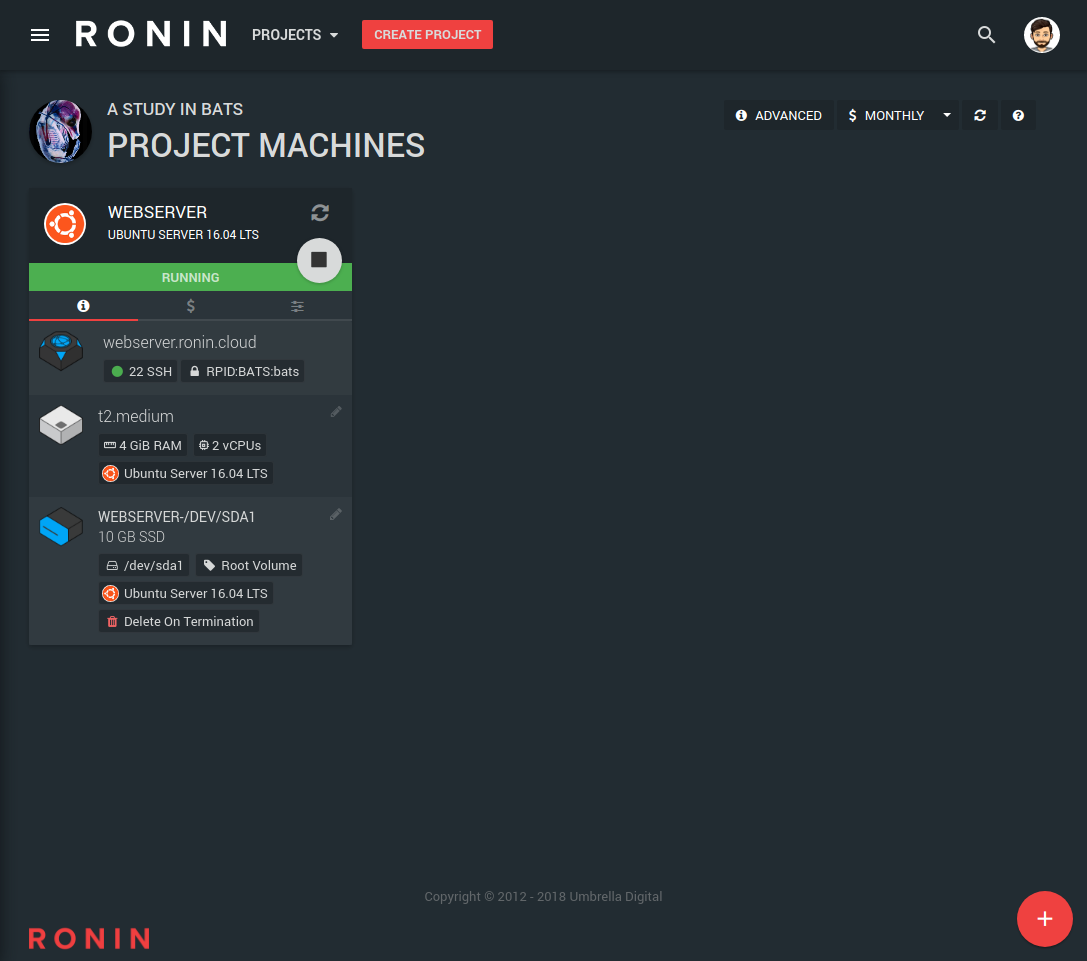Stop the running WEBSERVER machine
1087x961 pixels.
tap(319, 260)
